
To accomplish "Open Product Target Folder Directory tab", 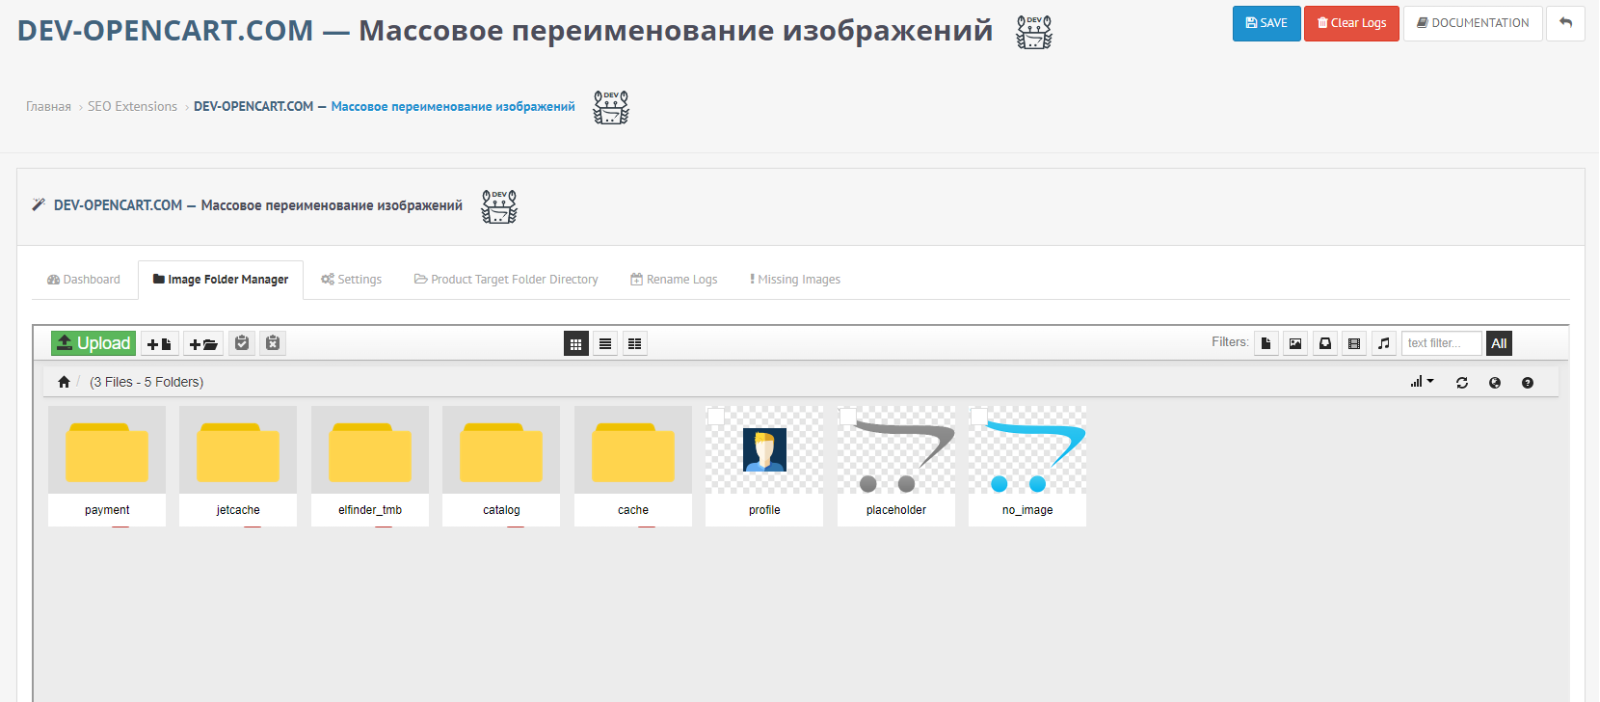I will pyautogui.click(x=506, y=280).
